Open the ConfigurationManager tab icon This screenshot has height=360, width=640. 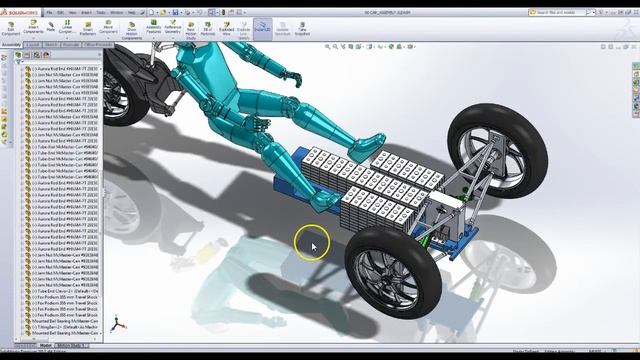[37, 55]
